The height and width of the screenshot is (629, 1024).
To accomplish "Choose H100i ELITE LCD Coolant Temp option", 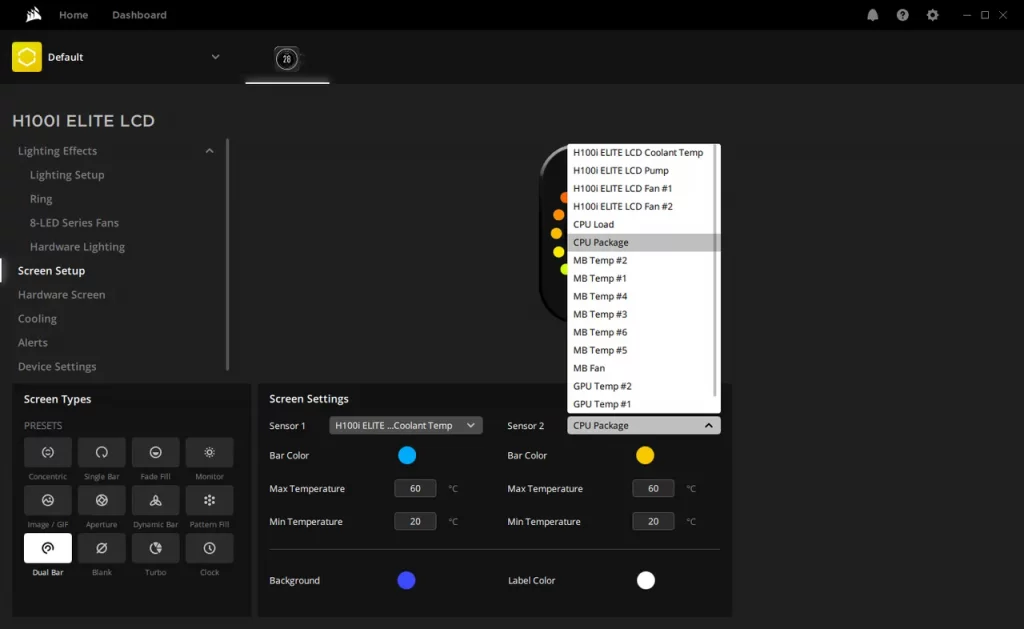I will [641, 153].
